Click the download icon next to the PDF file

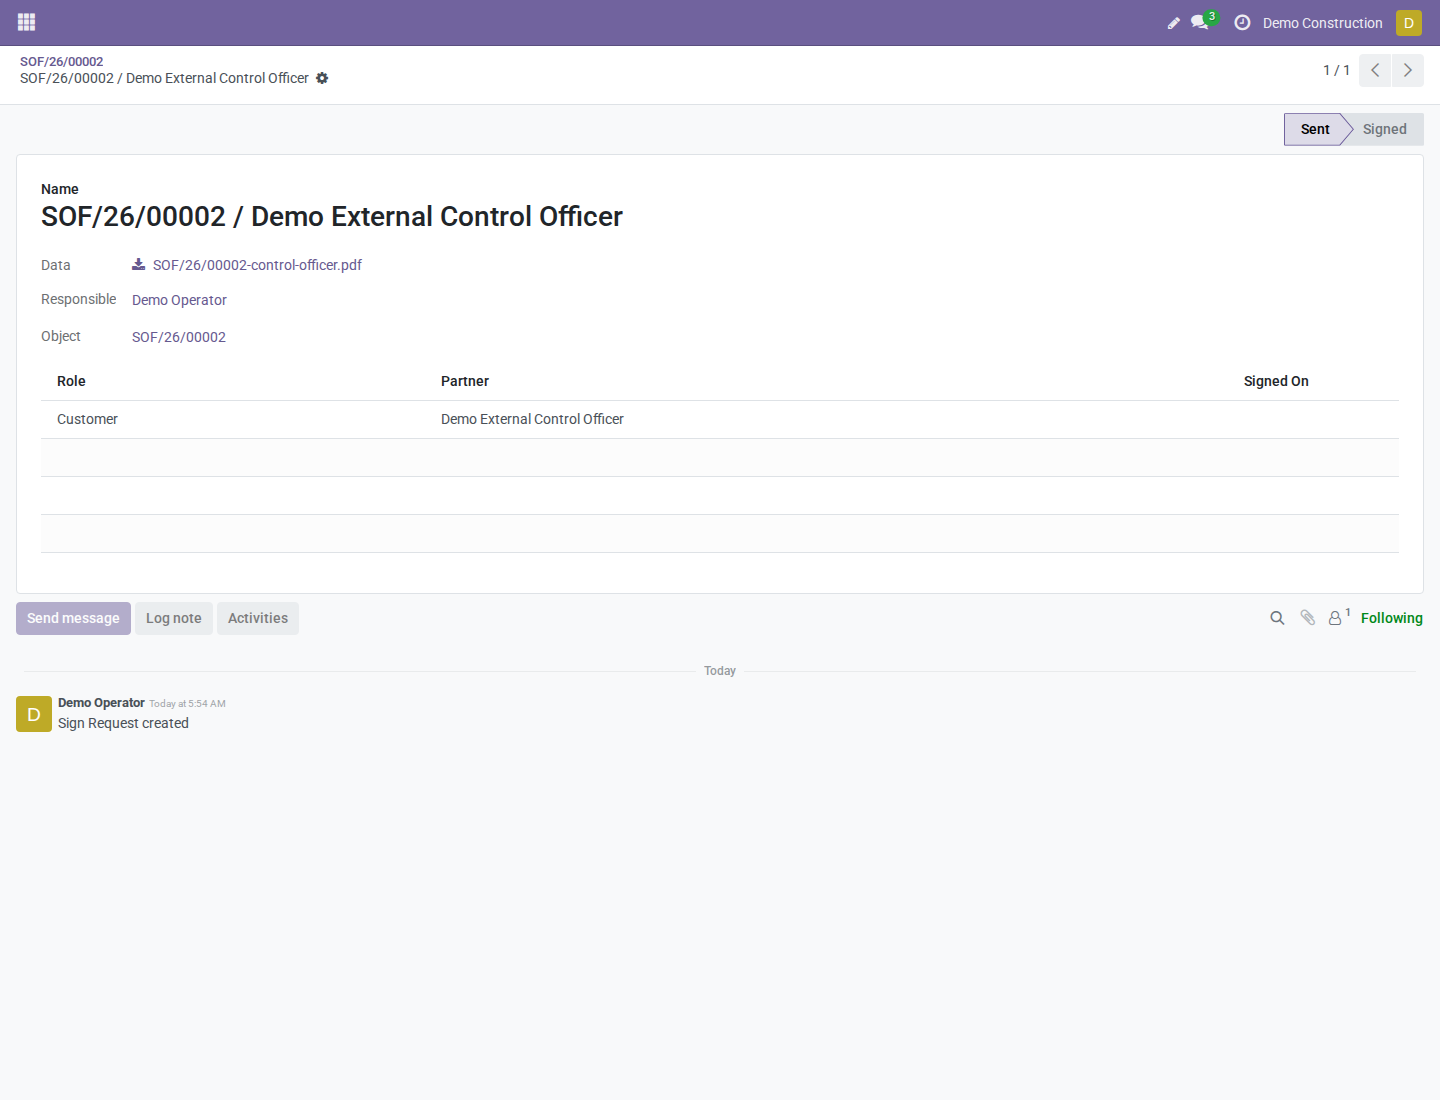[x=139, y=265]
